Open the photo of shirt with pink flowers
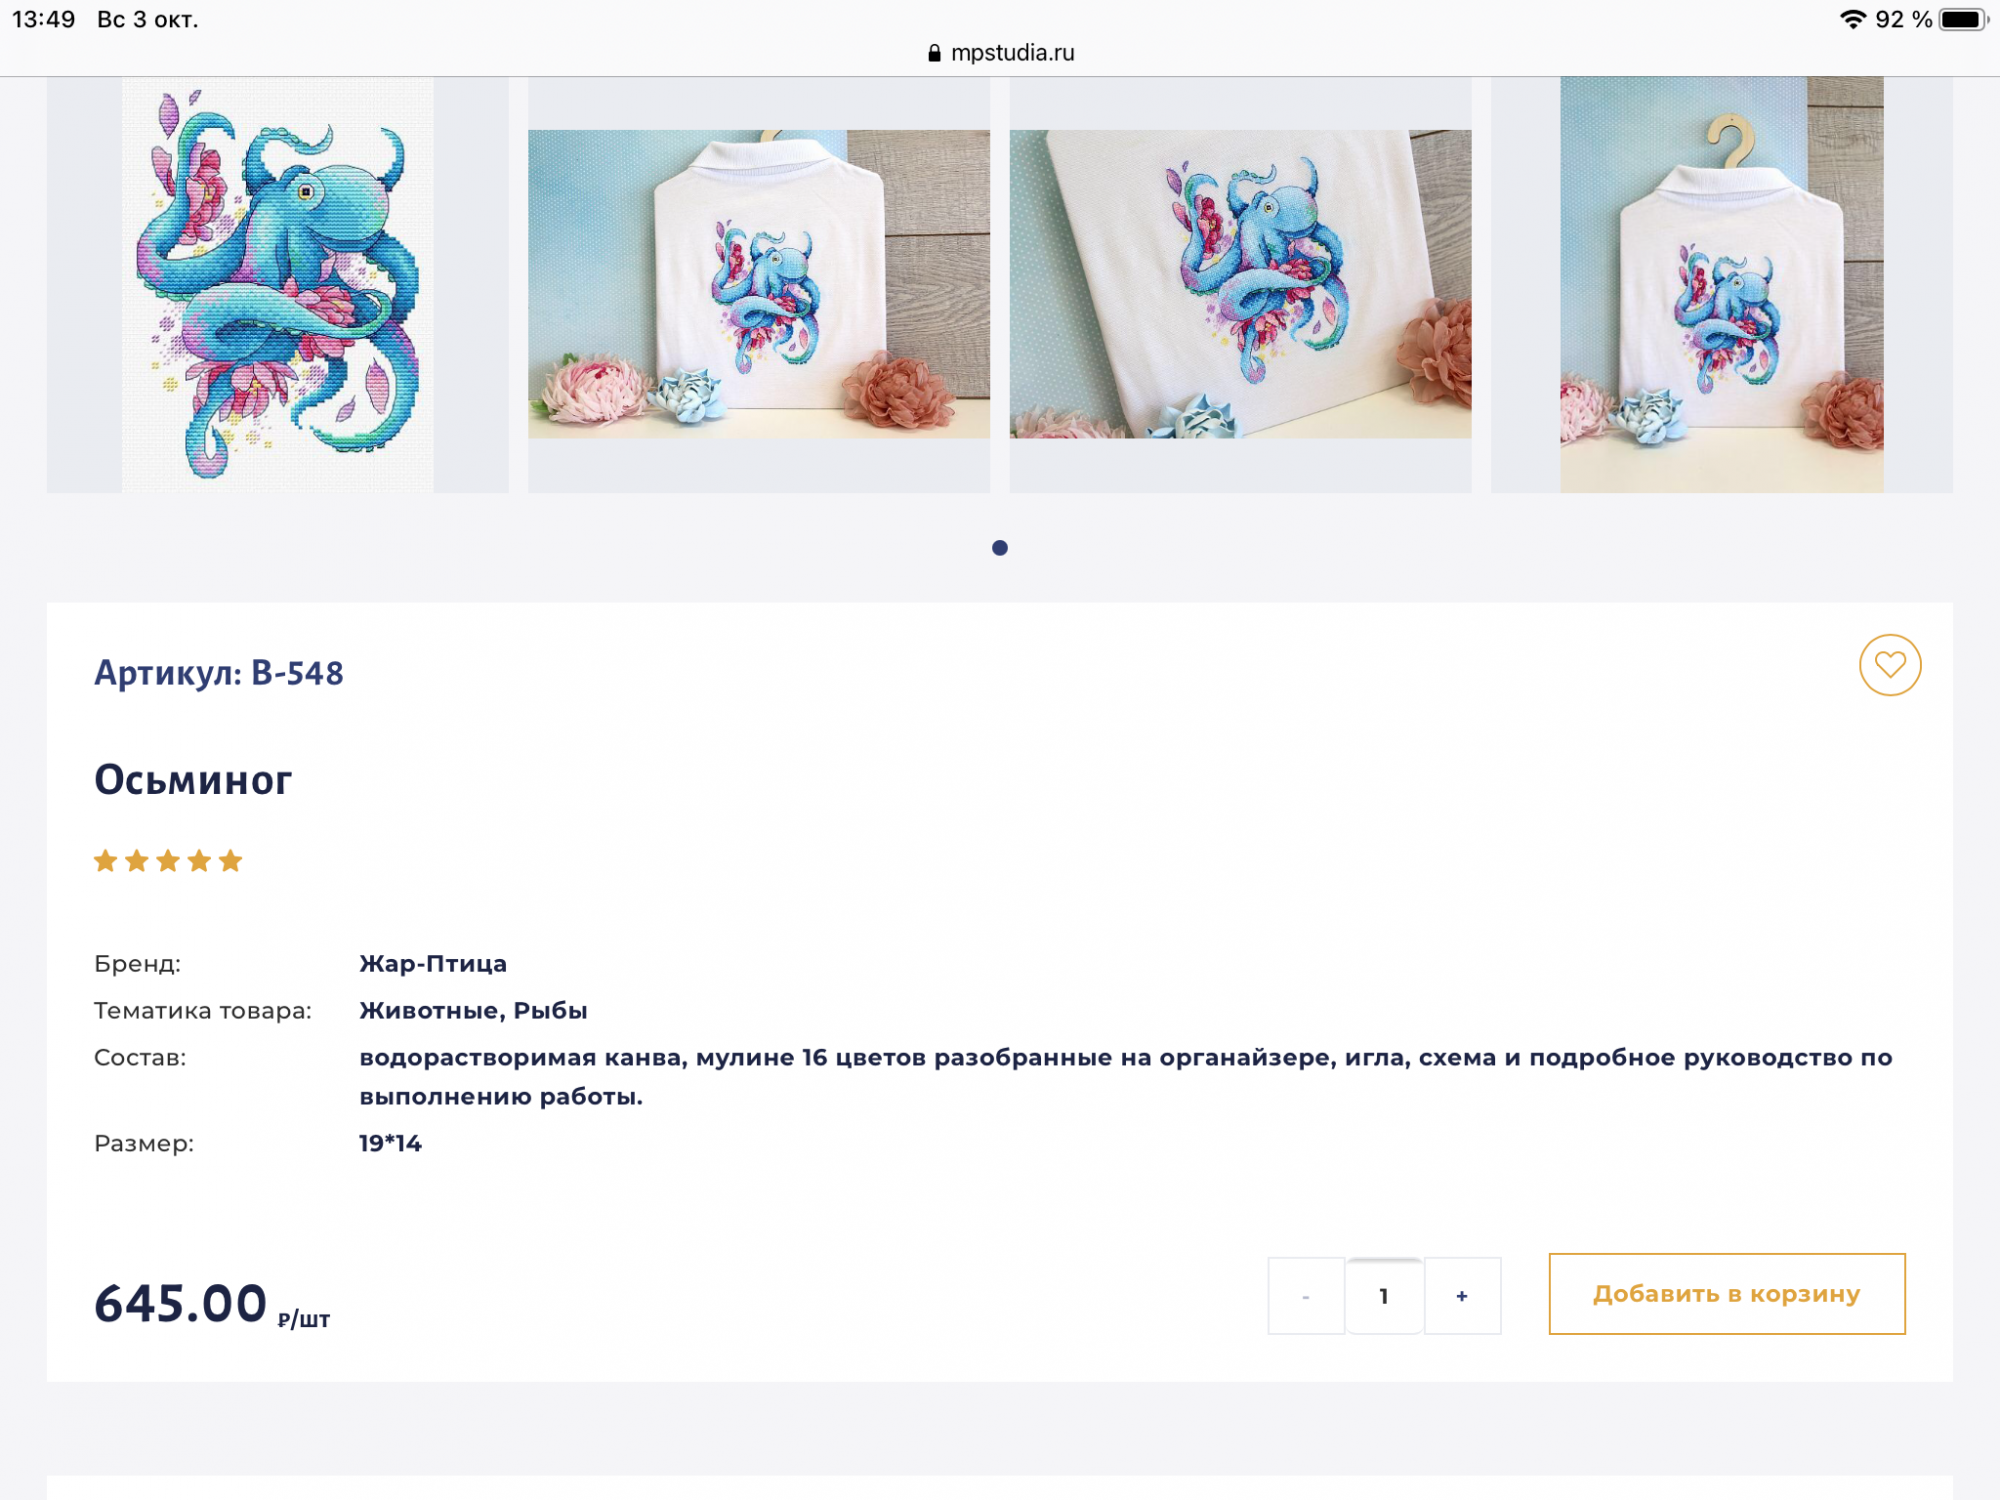The height and width of the screenshot is (1500, 2000). click(759, 285)
